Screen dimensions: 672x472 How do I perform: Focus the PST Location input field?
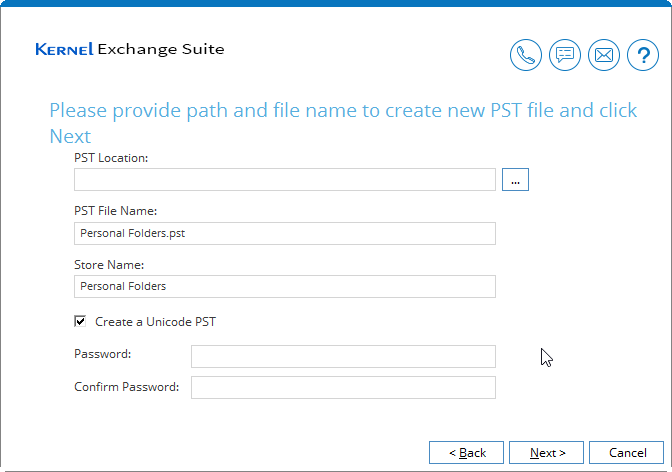[285, 180]
